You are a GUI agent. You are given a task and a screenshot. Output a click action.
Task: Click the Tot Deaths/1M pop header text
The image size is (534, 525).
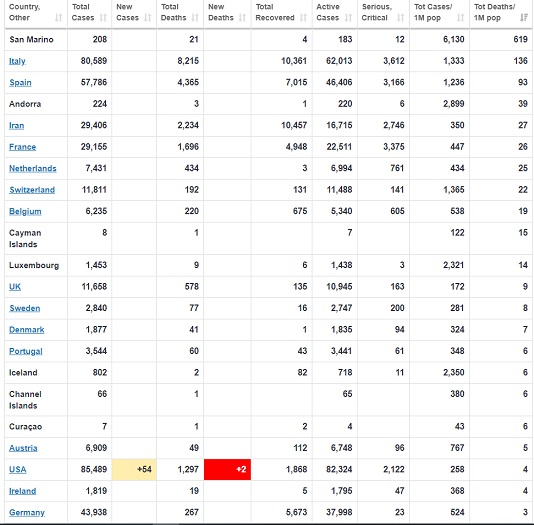coord(494,12)
